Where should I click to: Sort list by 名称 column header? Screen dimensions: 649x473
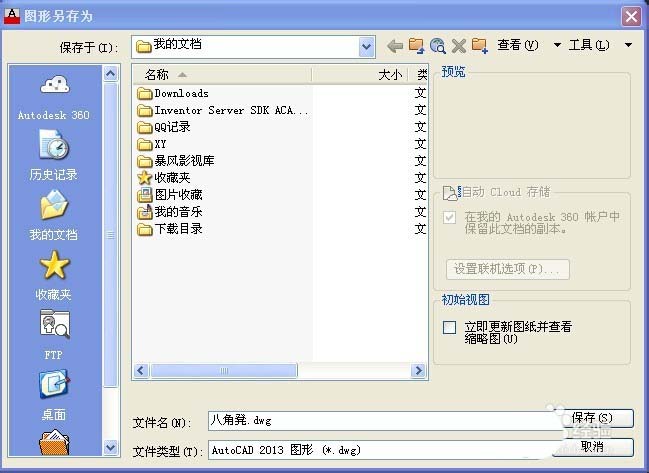point(221,75)
